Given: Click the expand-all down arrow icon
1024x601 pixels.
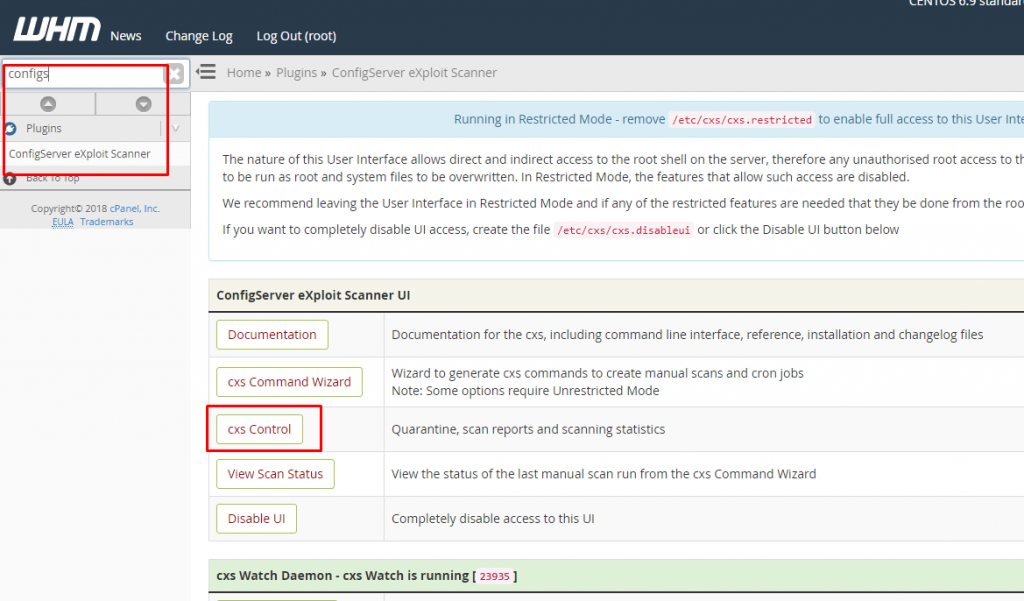Looking at the screenshot, I should (x=143, y=104).
